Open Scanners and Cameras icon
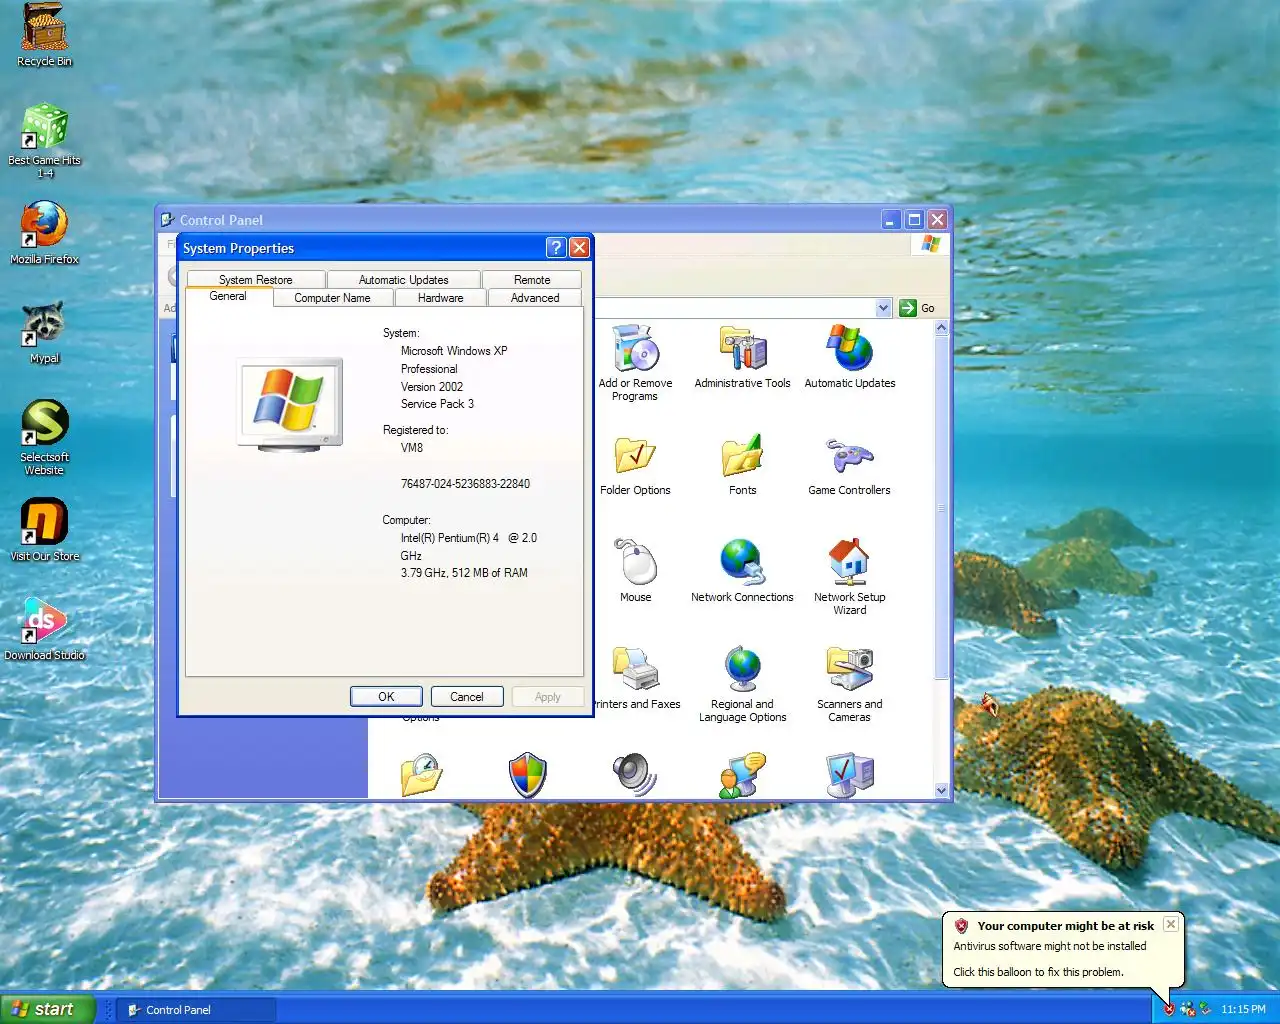 pyautogui.click(x=850, y=684)
